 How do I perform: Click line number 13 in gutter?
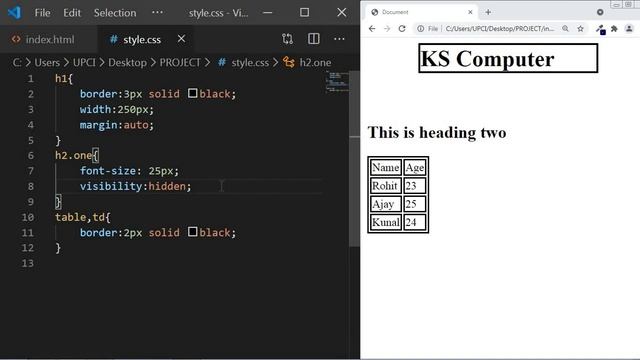(x=28, y=263)
